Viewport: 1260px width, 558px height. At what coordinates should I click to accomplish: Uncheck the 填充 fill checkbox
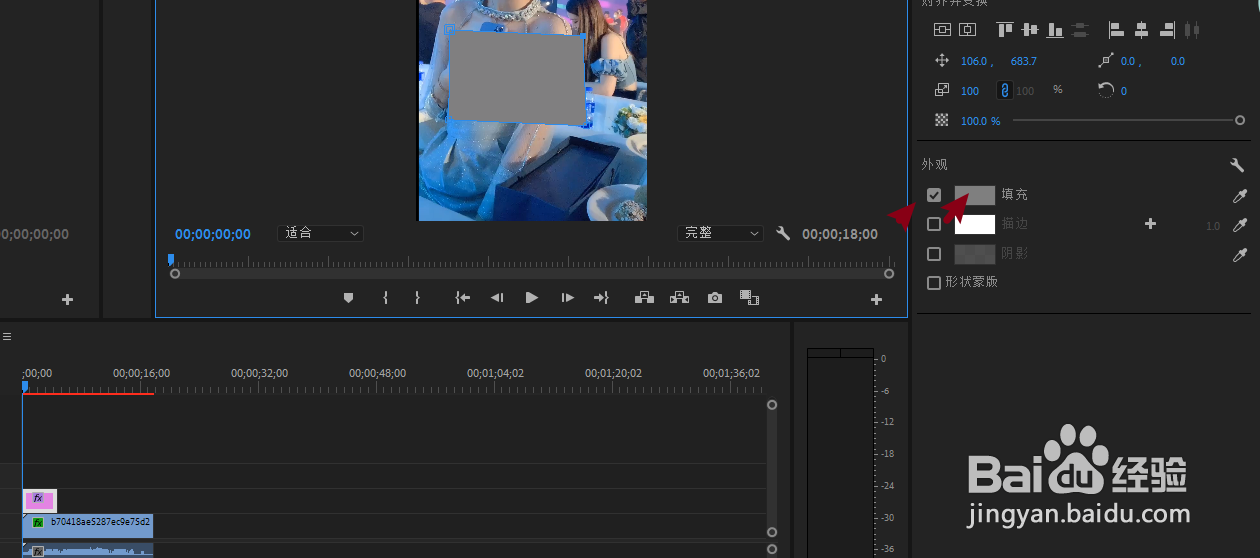tap(934, 195)
